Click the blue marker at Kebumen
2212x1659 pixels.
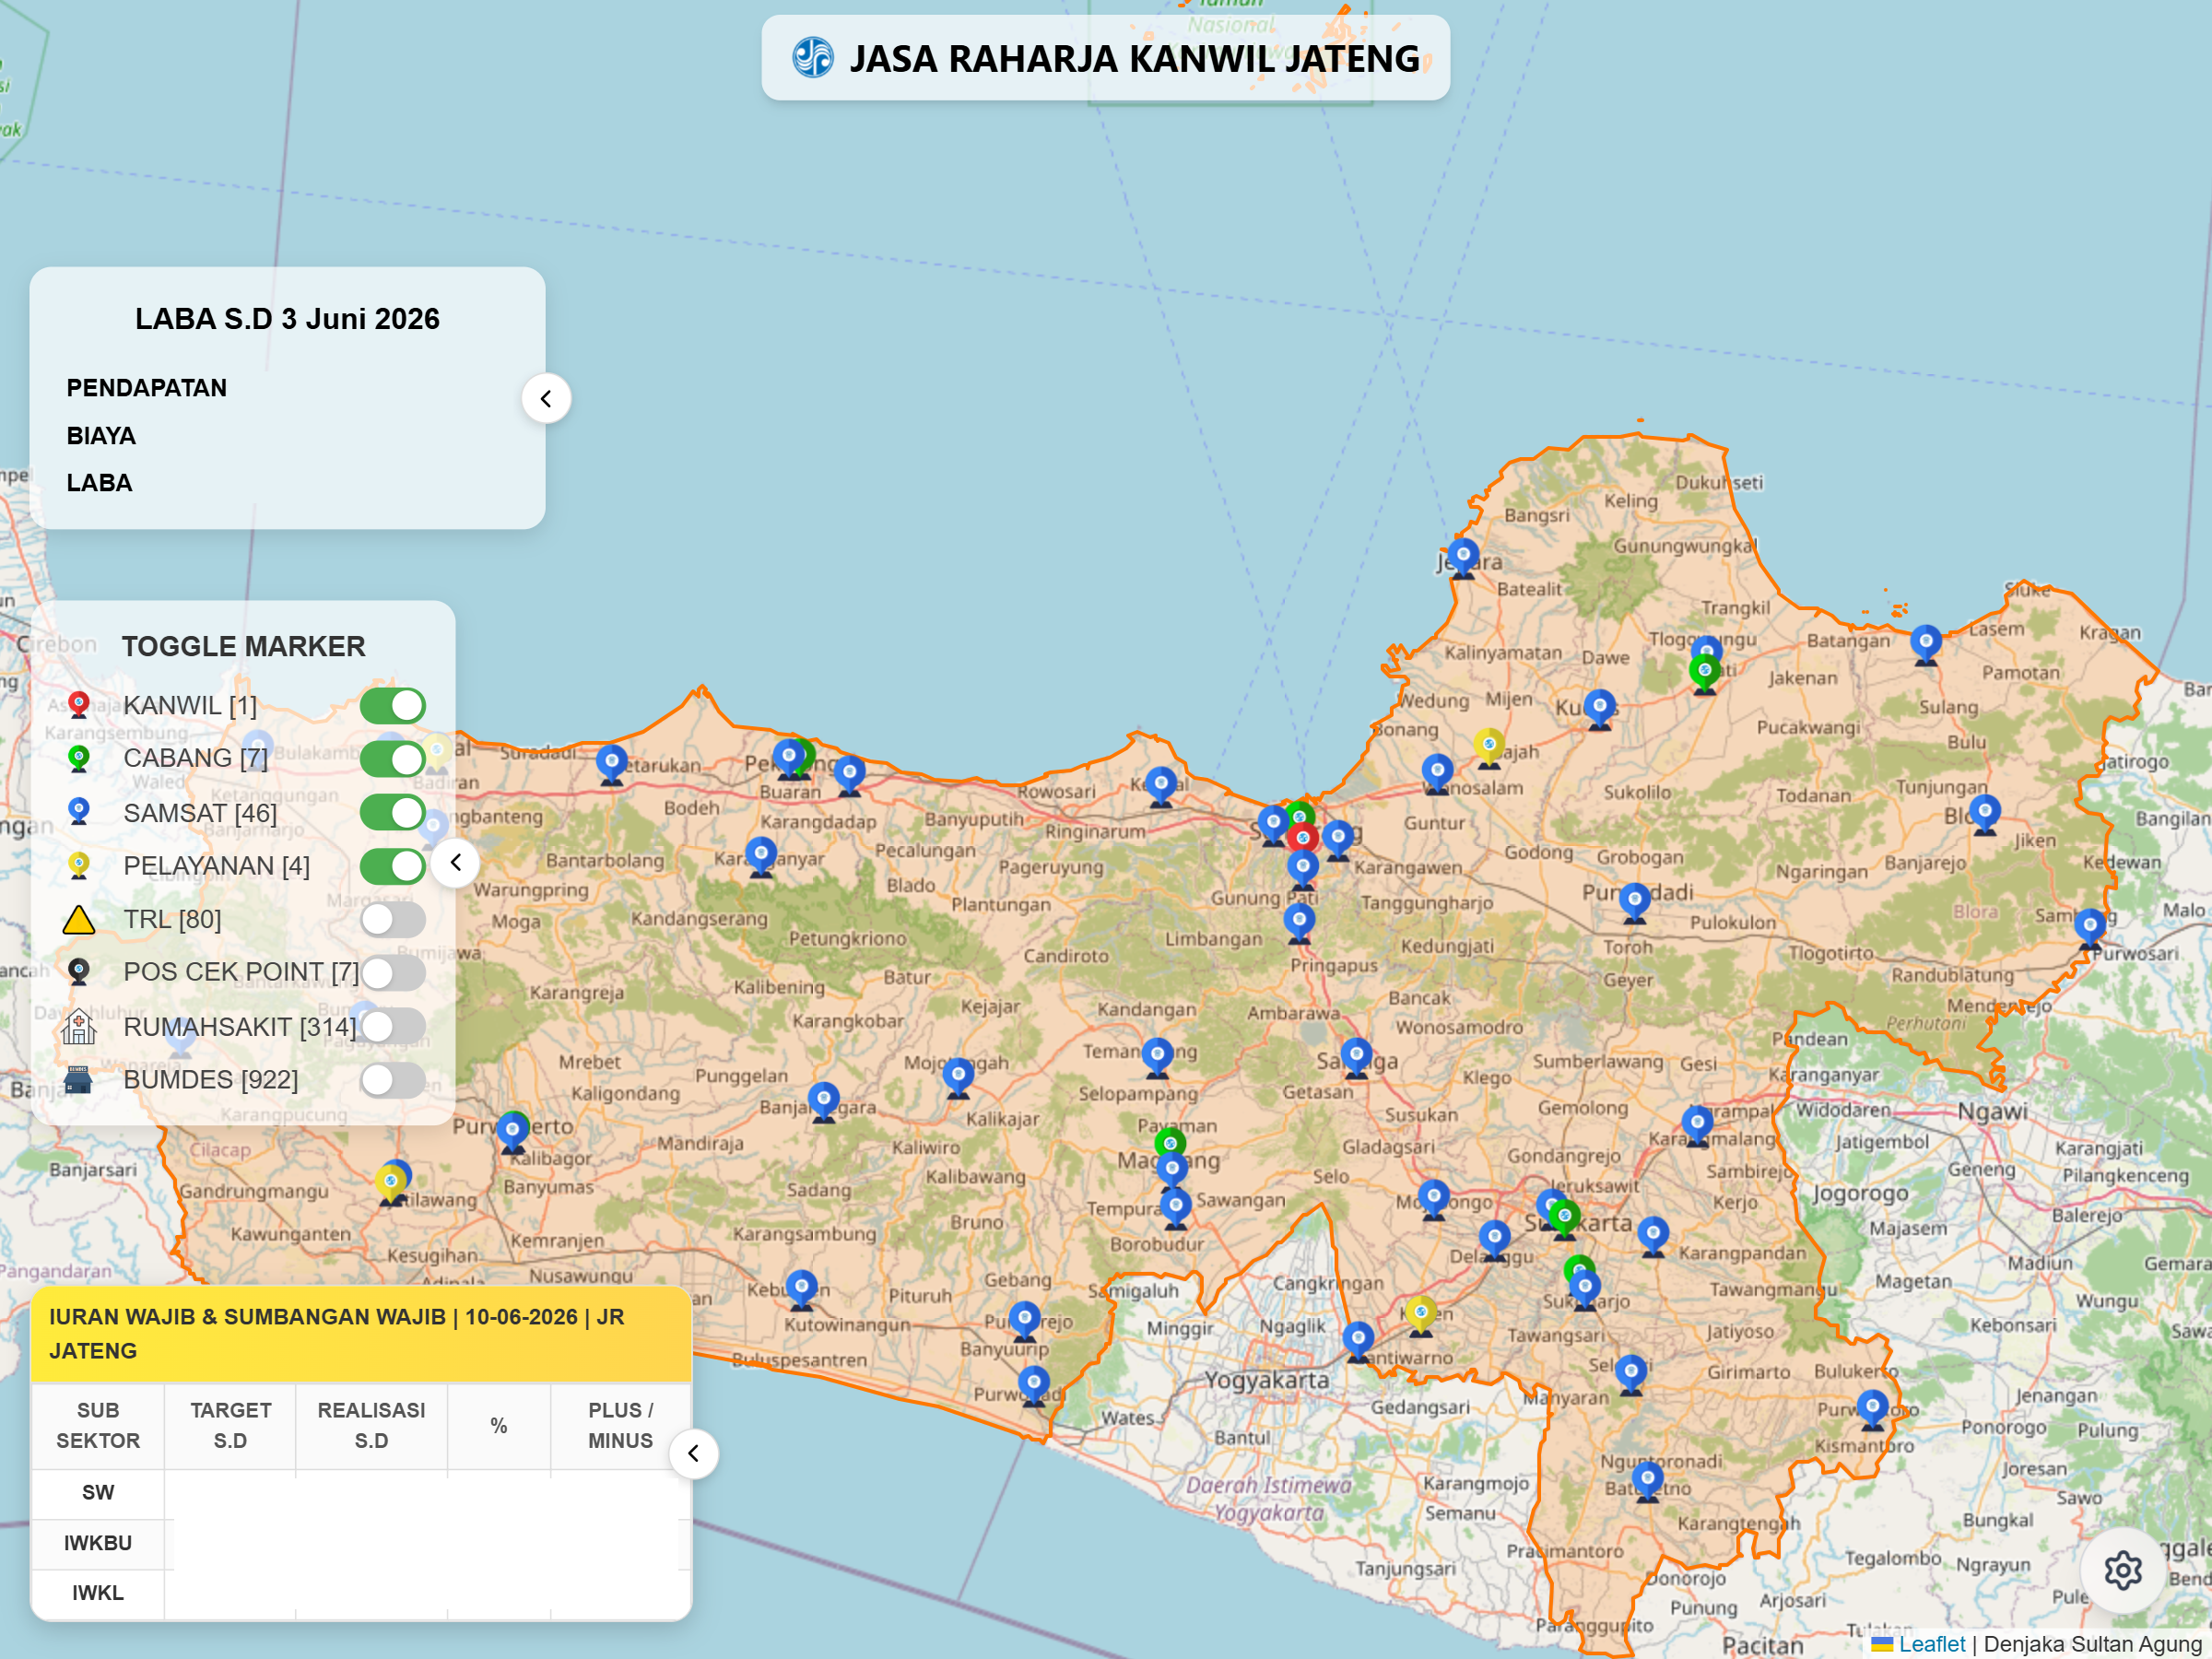click(802, 1290)
